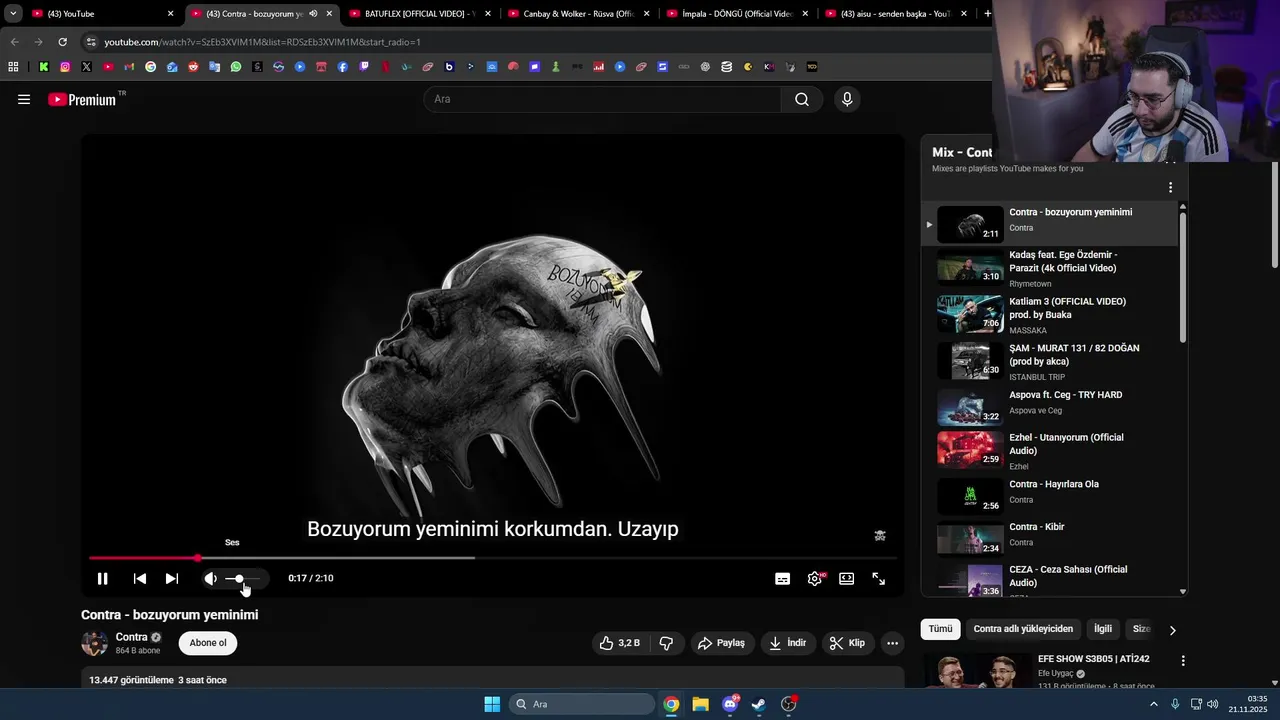Mute the Contra tab via its speaker icon
This screenshot has width=1280, height=720.
click(313, 14)
